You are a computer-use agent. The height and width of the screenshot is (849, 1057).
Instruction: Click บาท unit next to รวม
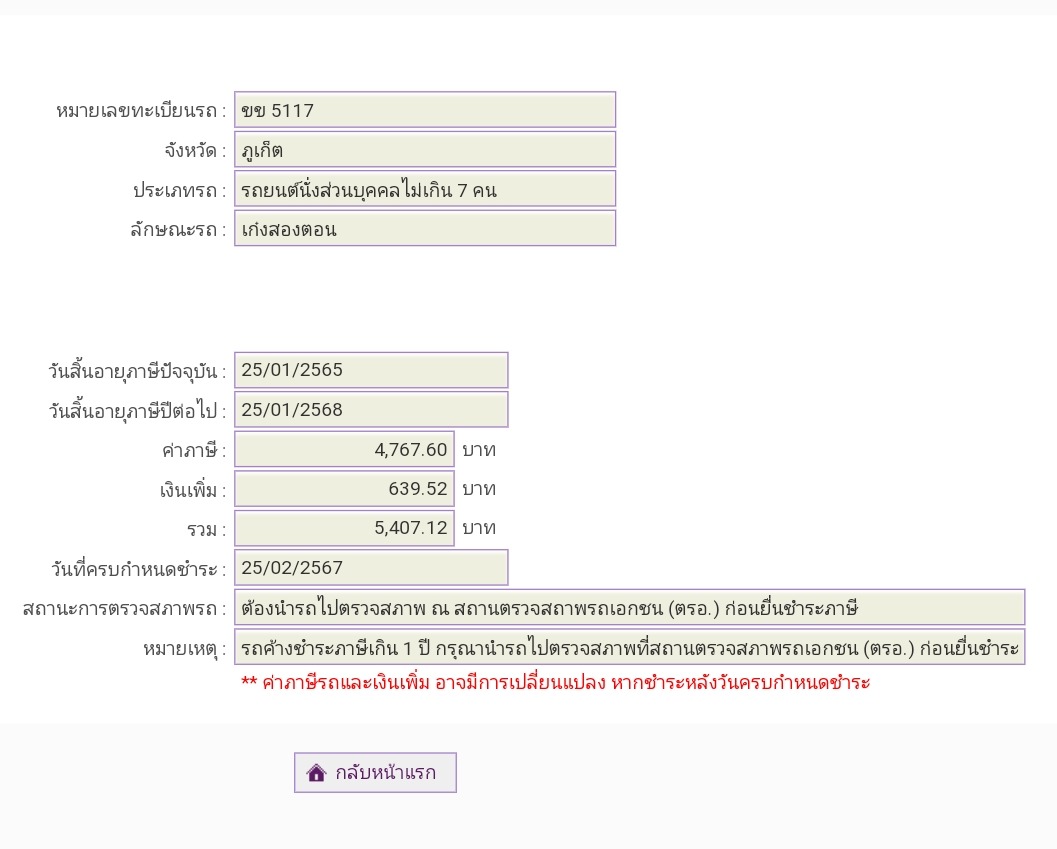[479, 528]
